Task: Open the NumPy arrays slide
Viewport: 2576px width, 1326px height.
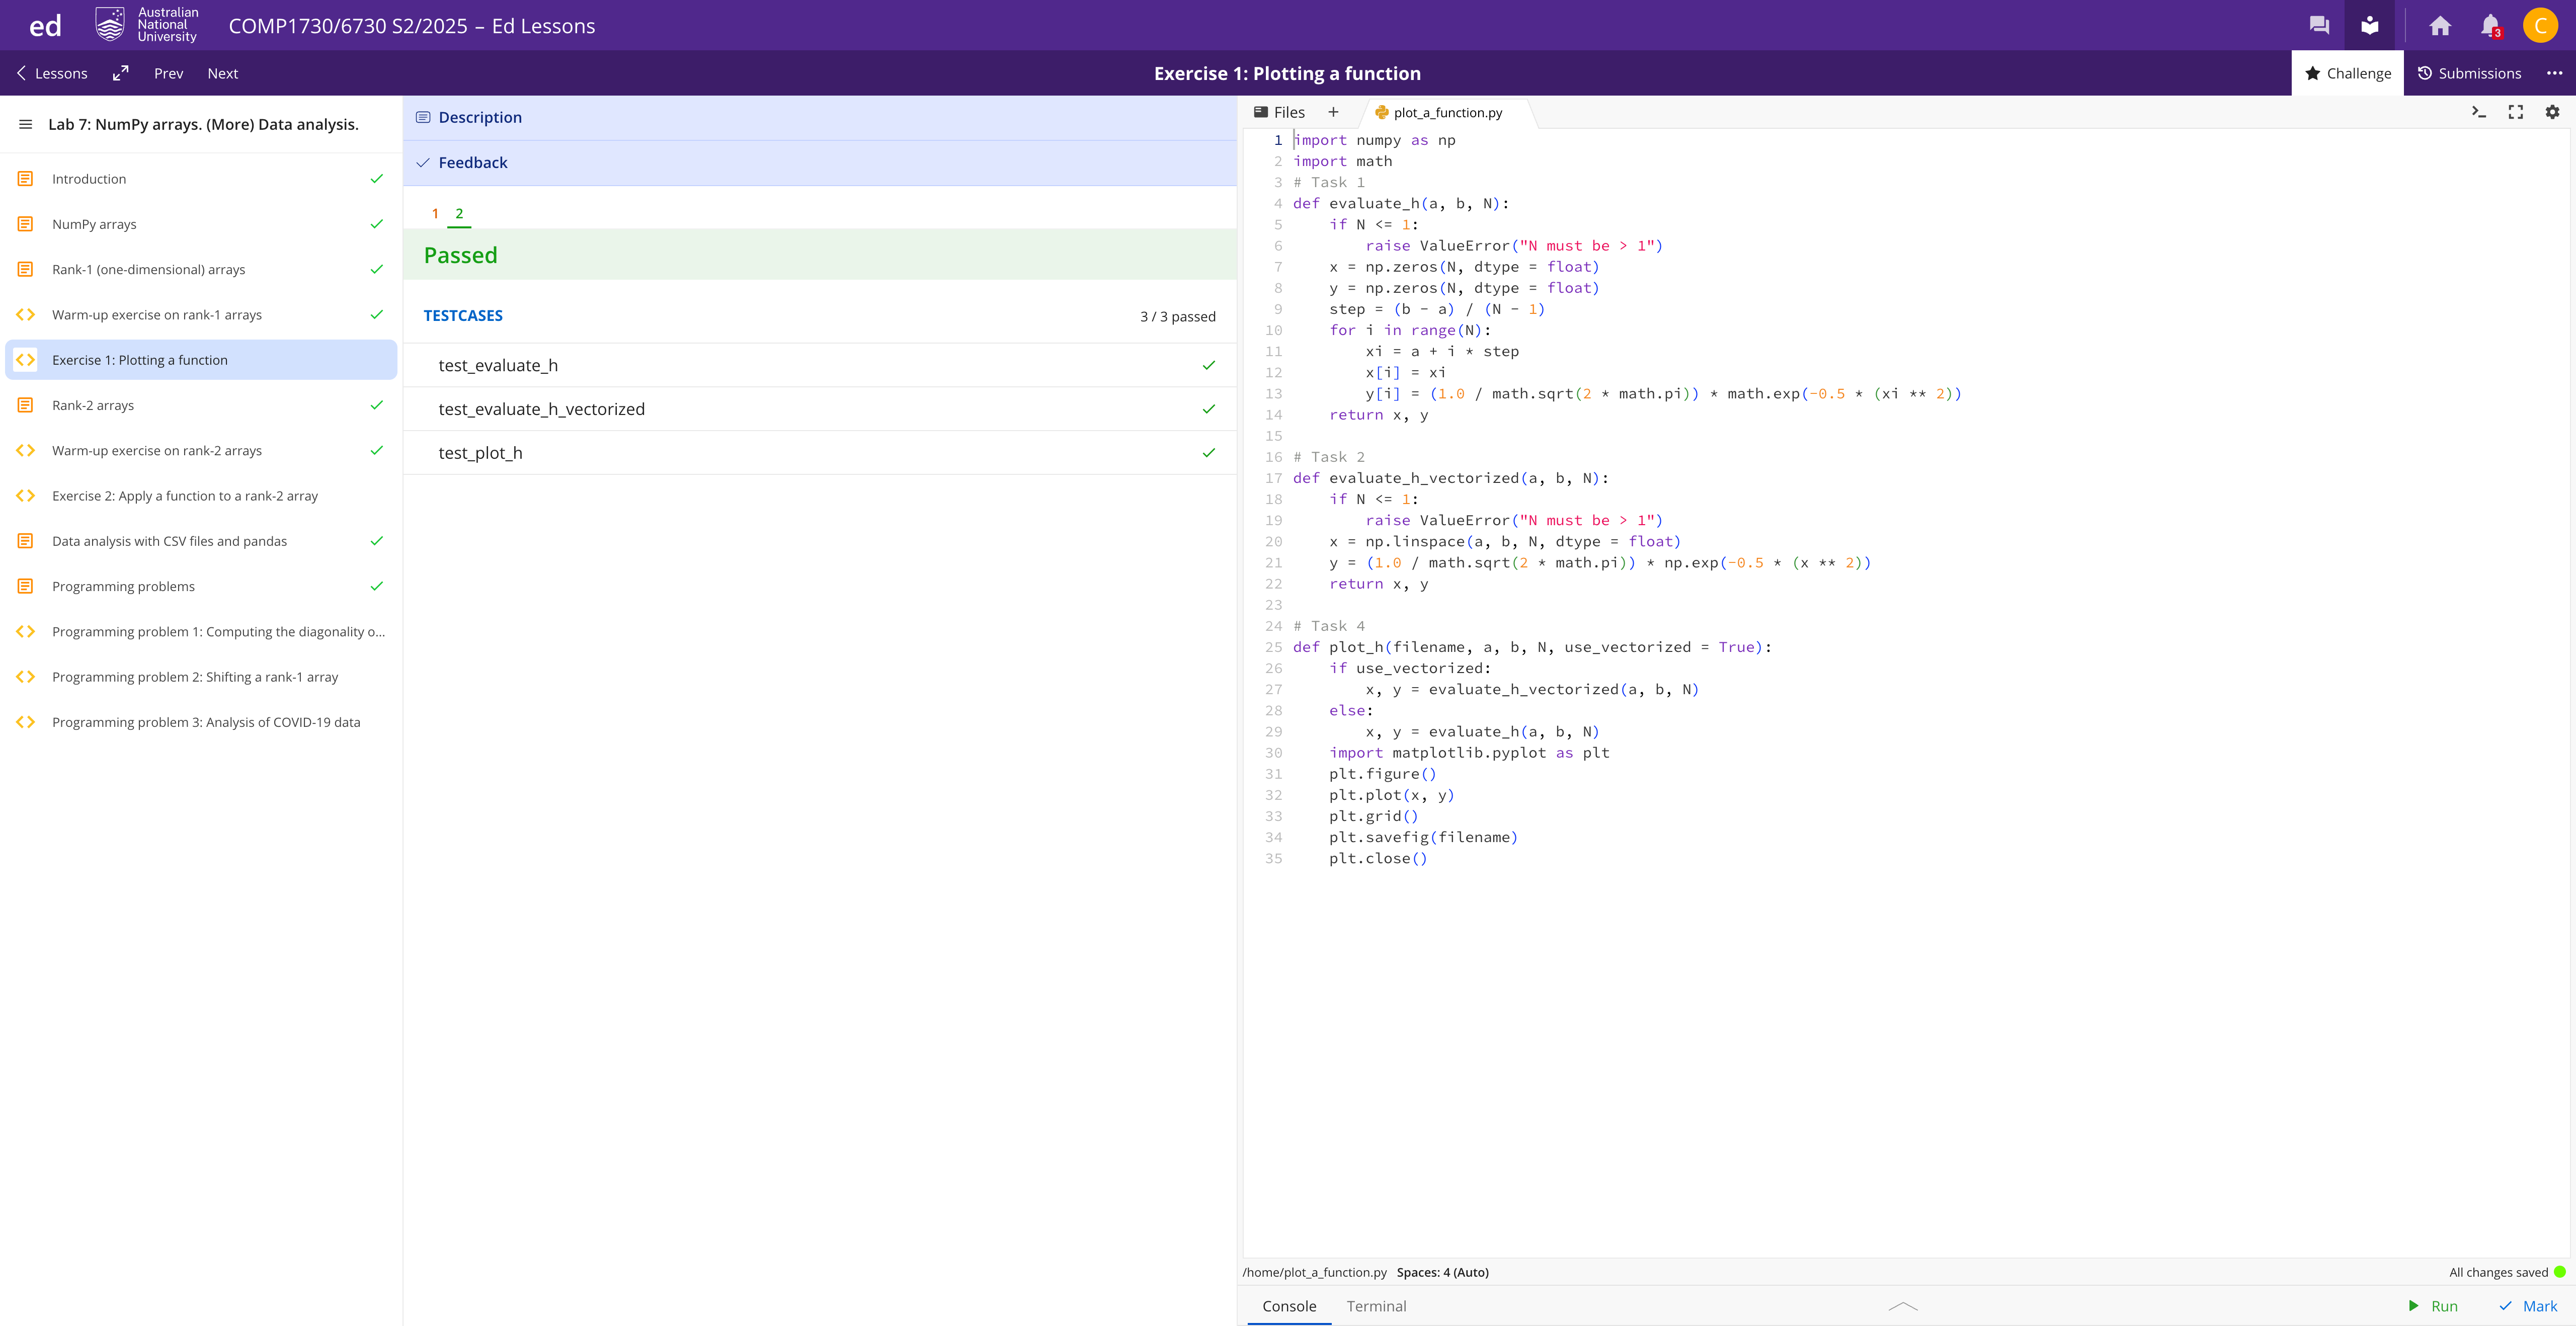Action: [x=201, y=224]
